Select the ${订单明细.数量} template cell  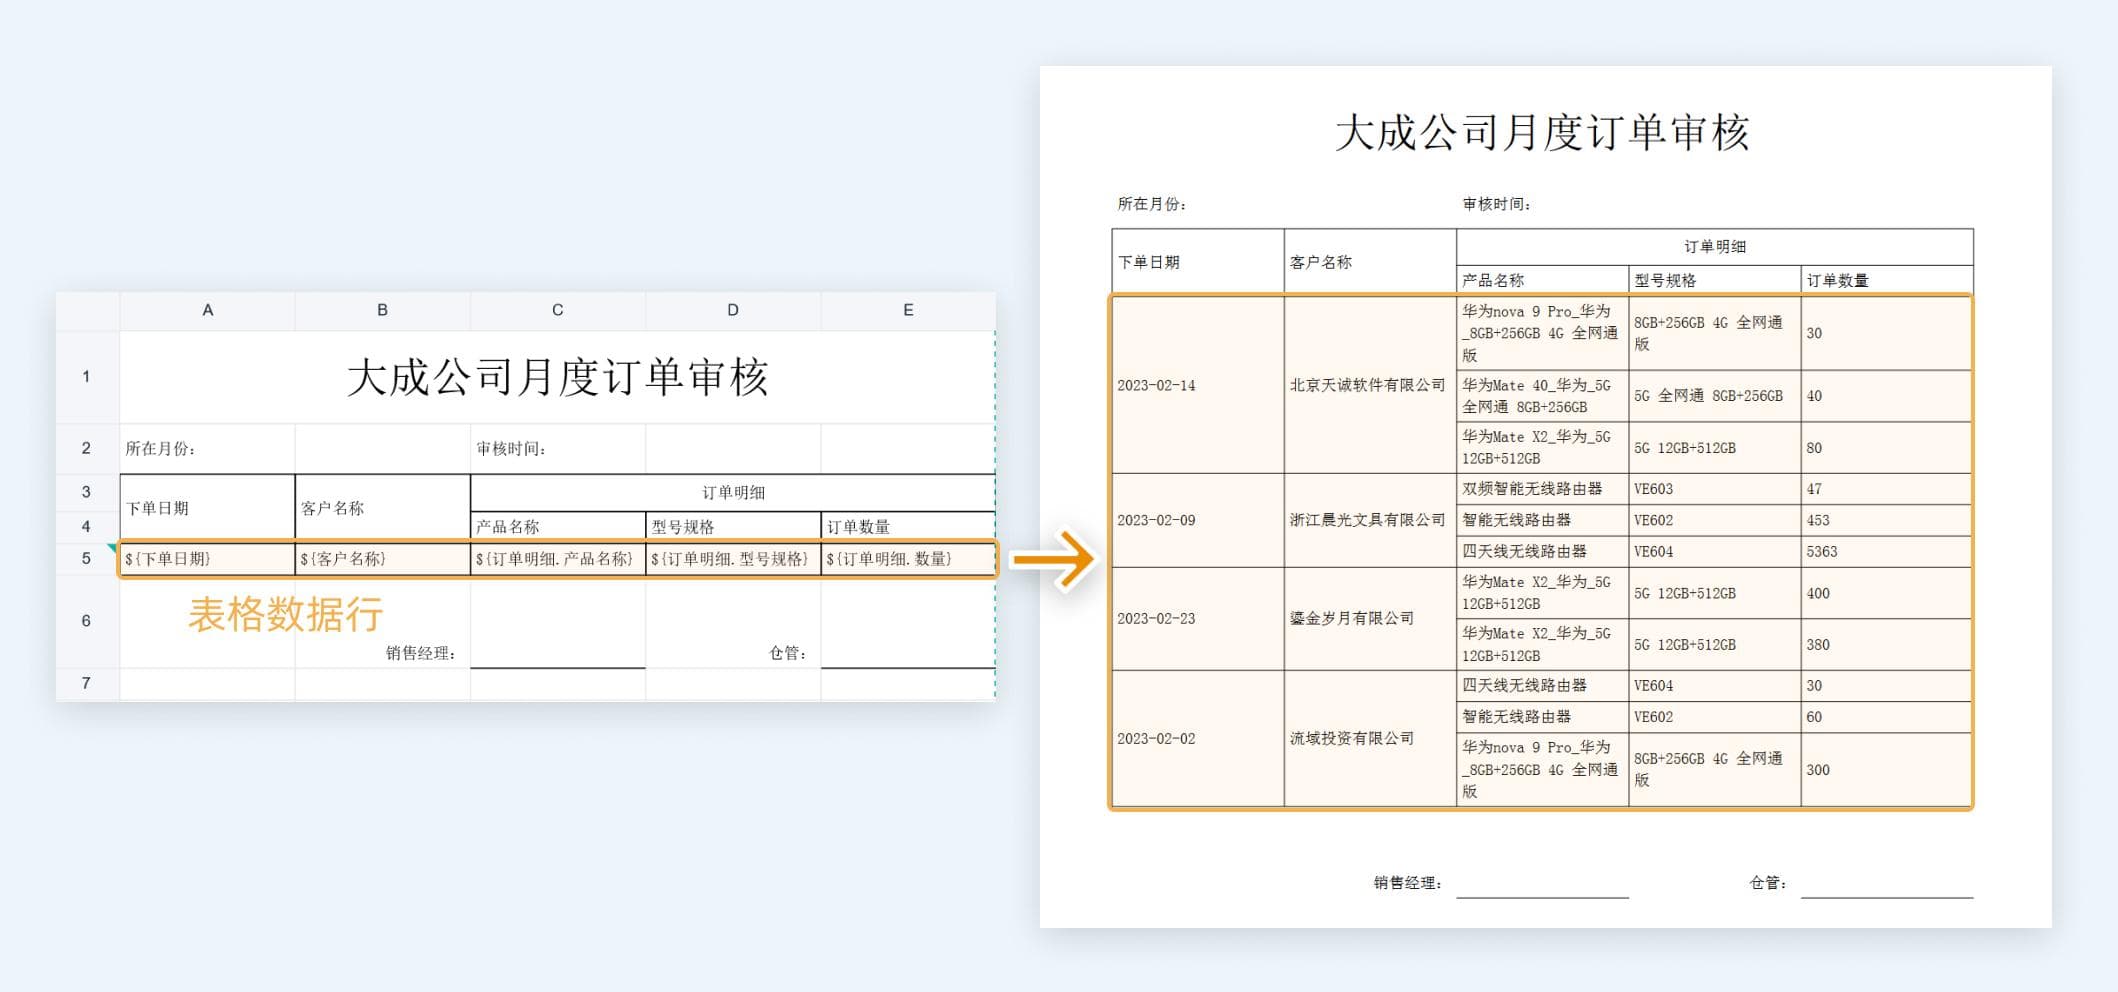point(908,559)
